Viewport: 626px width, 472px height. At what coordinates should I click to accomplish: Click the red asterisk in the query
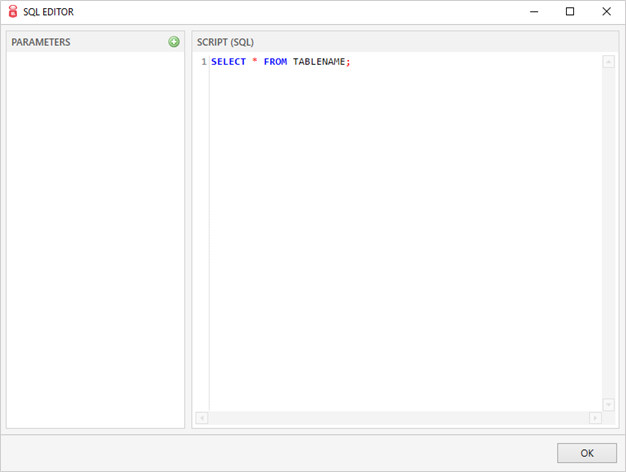[255, 62]
